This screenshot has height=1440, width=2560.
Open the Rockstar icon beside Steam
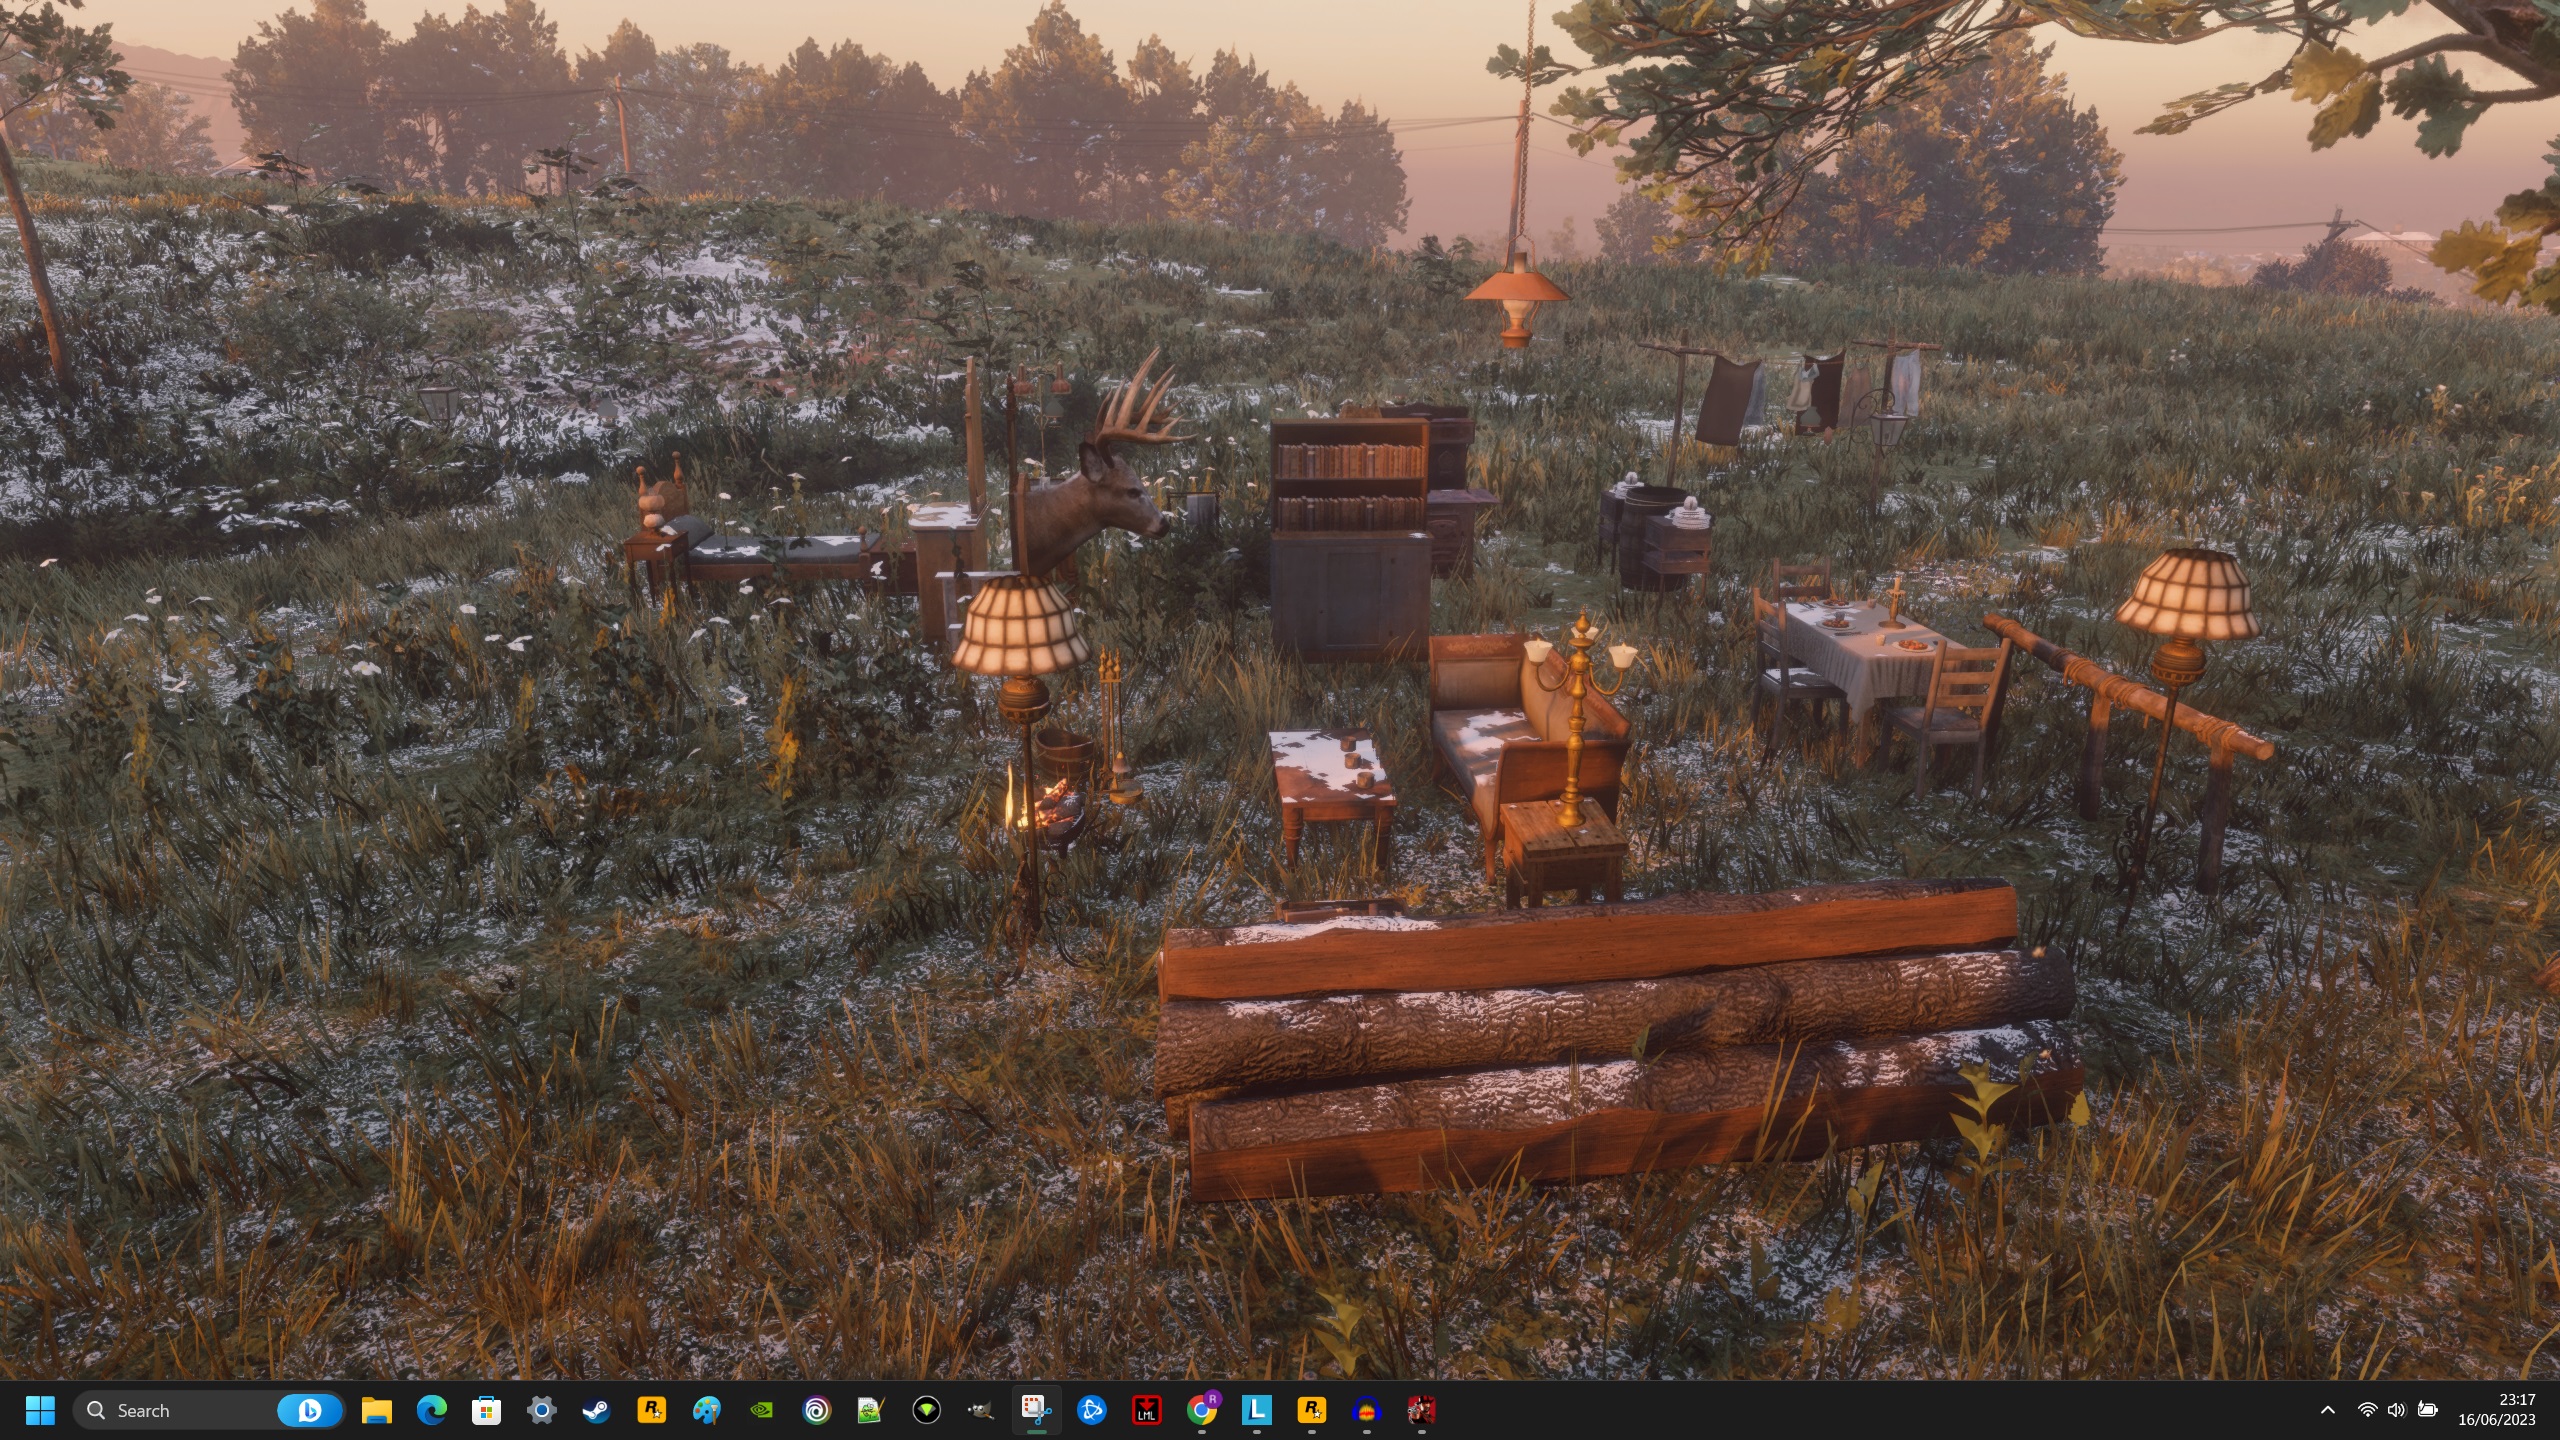[652, 1410]
